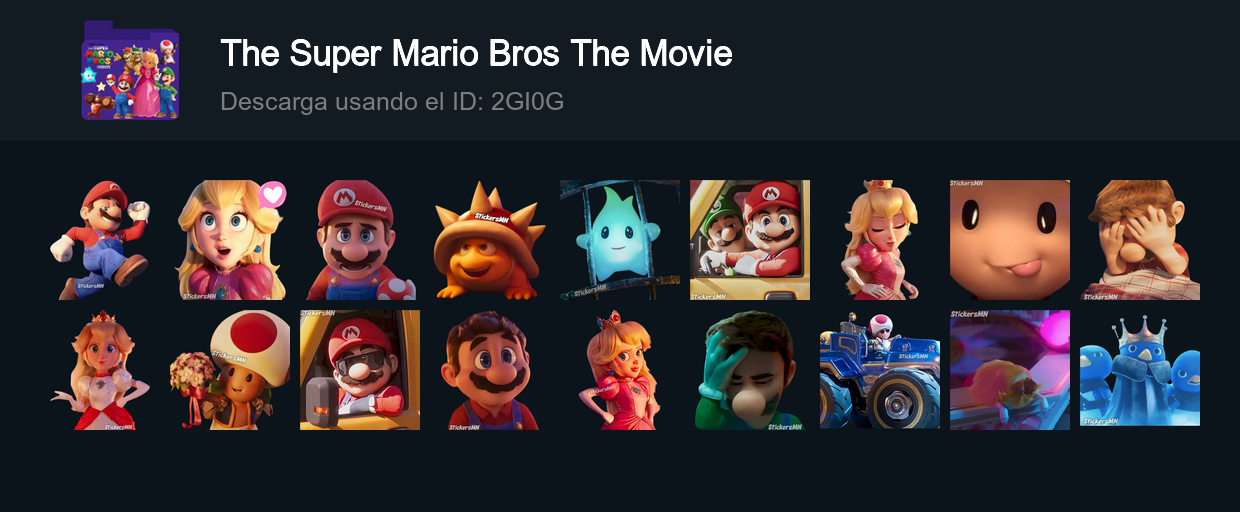Open the sticker pack folder icon
1240x512 pixels.
(130, 70)
